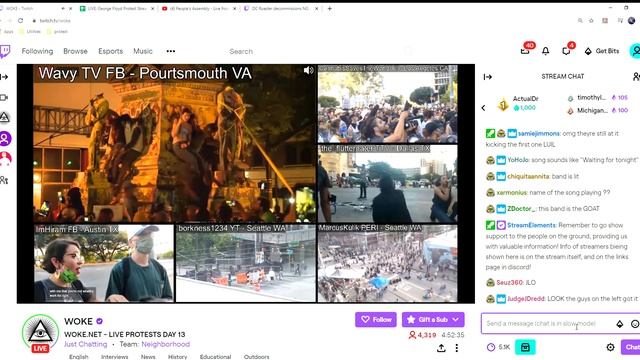Click the borkness1234 YT Seattle WA feed

pyautogui.click(x=245, y=263)
